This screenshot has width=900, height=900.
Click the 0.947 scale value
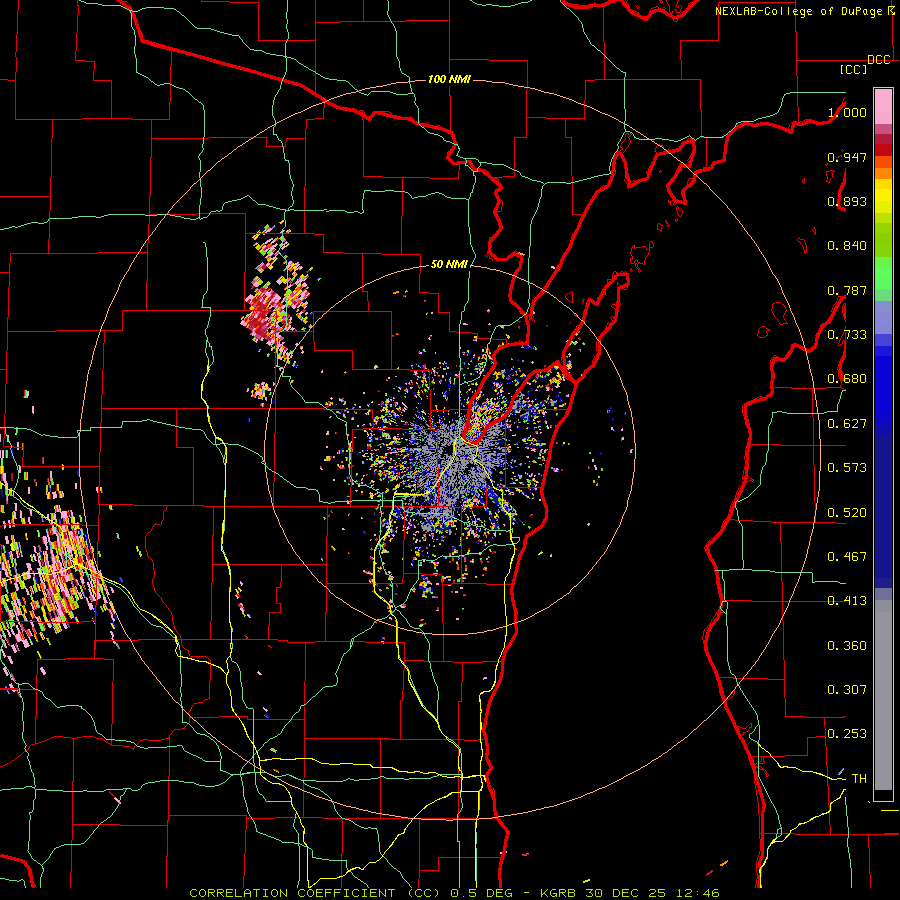click(847, 157)
